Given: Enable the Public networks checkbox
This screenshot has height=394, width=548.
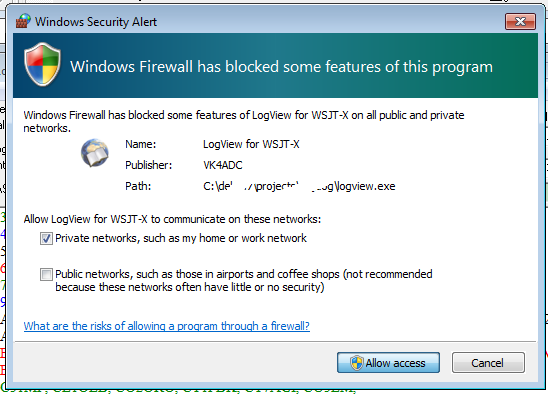Looking at the screenshot, I should [x=46, y=274].
